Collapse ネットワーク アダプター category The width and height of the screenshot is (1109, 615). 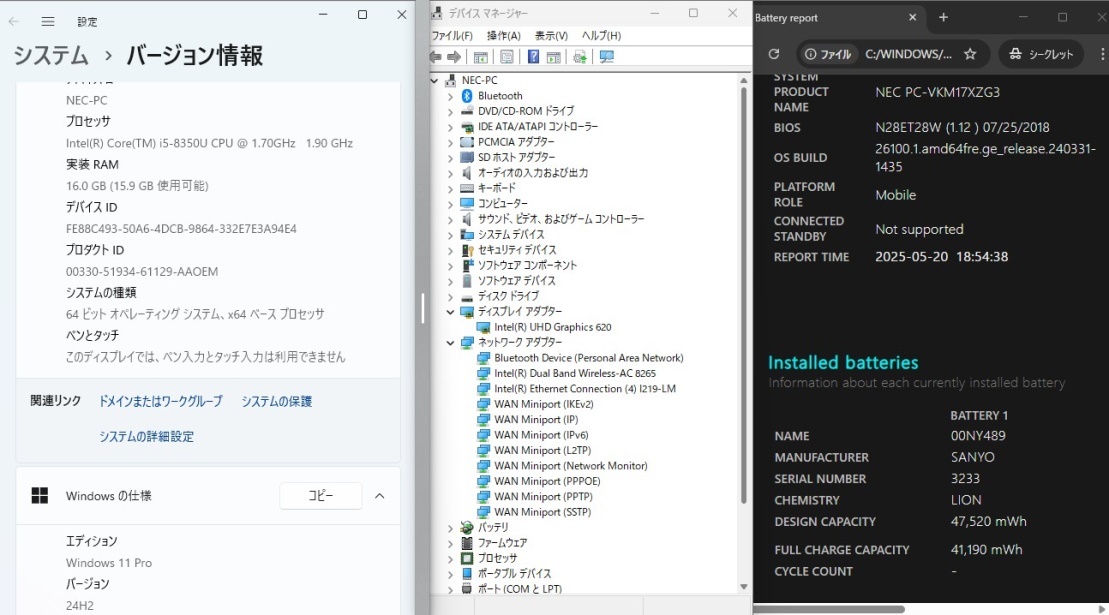tap(451, 343)
